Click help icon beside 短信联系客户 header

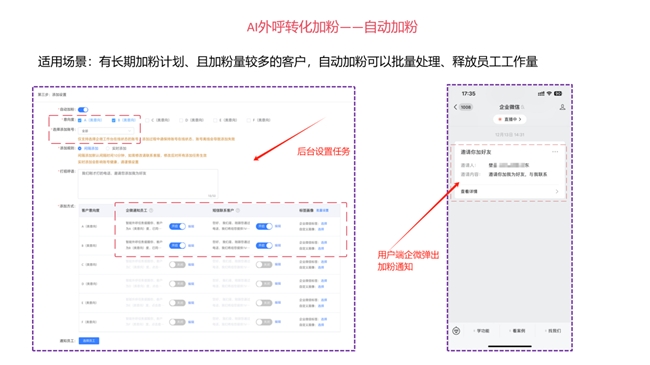(238, 210)
